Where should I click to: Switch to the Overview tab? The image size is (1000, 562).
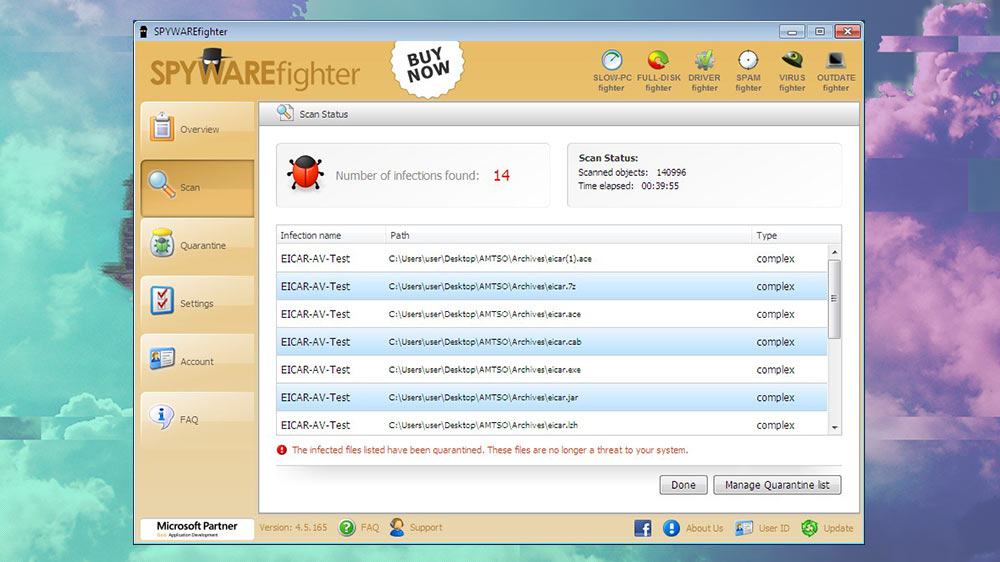point(197,128)
